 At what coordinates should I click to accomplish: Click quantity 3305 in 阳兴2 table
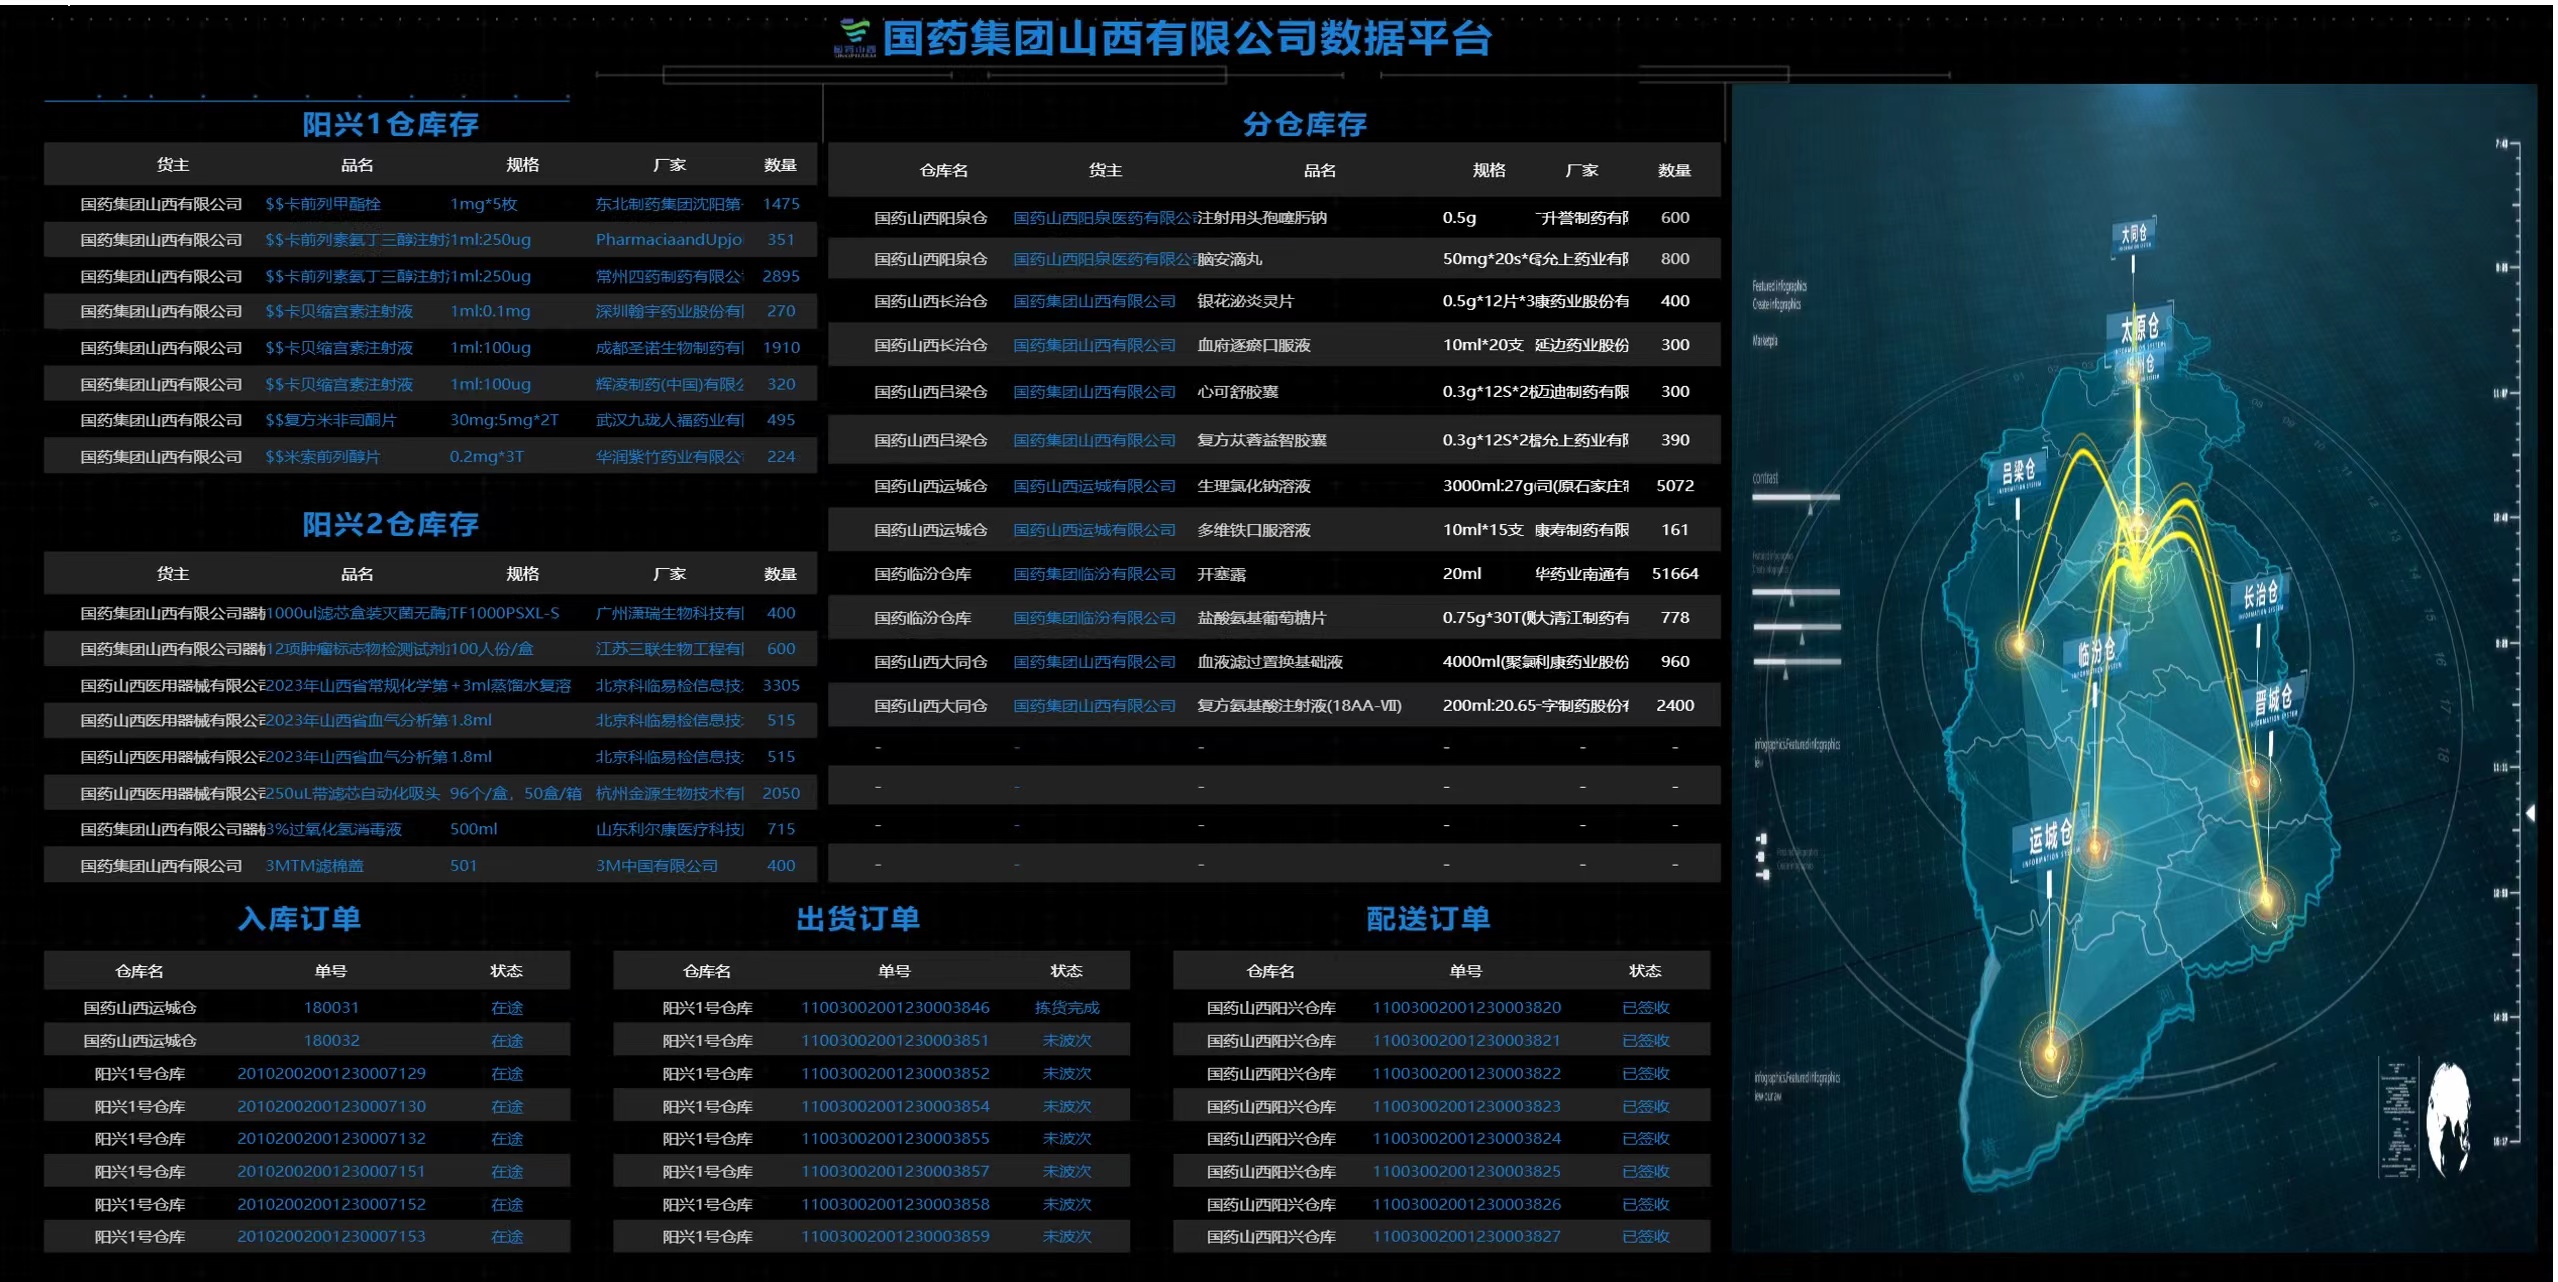(x=781, y=685)
